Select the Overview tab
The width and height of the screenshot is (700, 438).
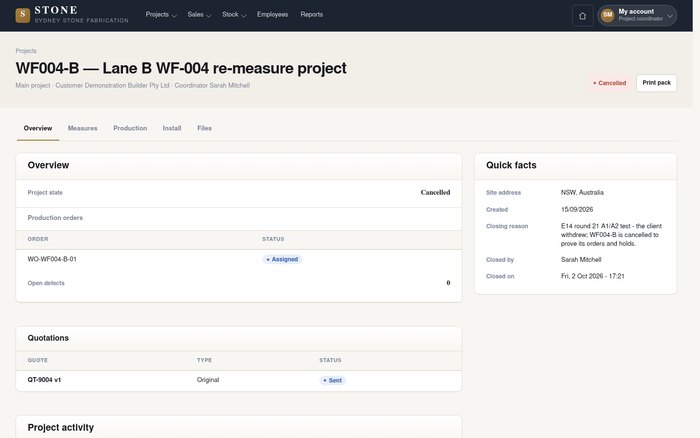(38, 128)
